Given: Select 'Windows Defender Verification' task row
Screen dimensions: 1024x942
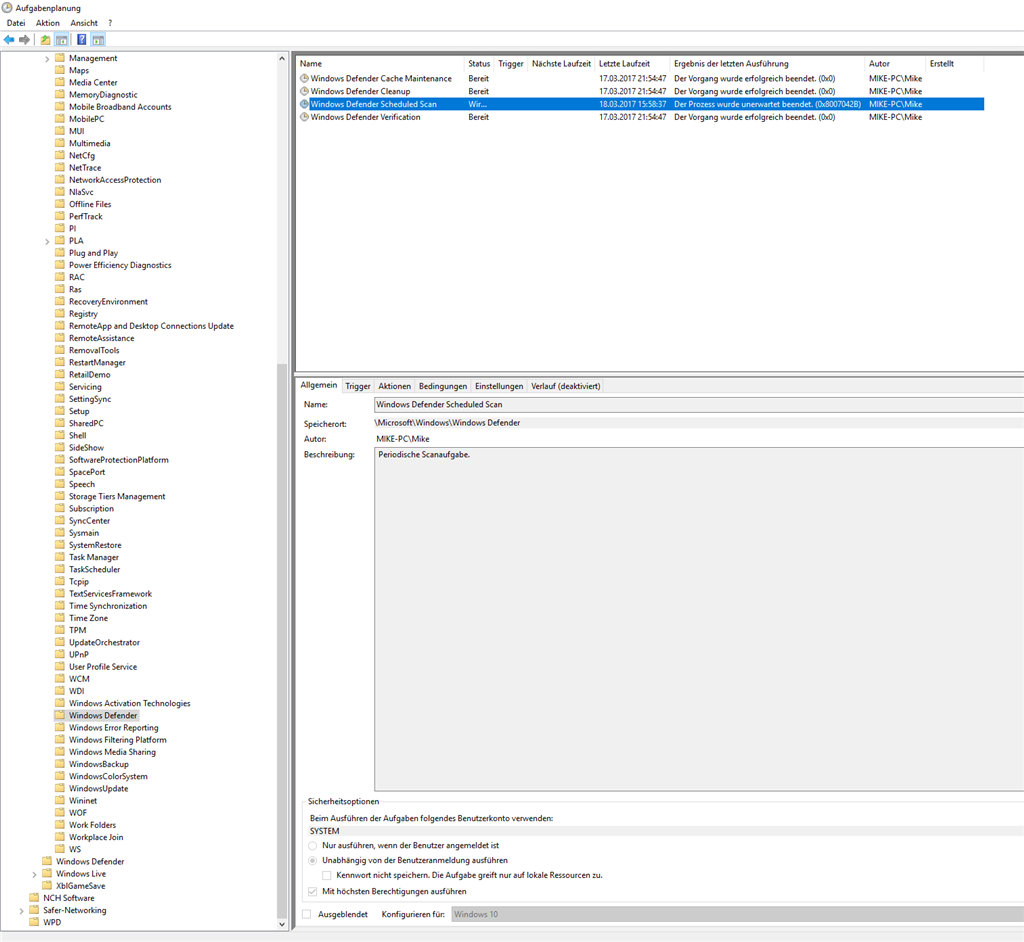Looking at the screenshot, I should [641, 117].
